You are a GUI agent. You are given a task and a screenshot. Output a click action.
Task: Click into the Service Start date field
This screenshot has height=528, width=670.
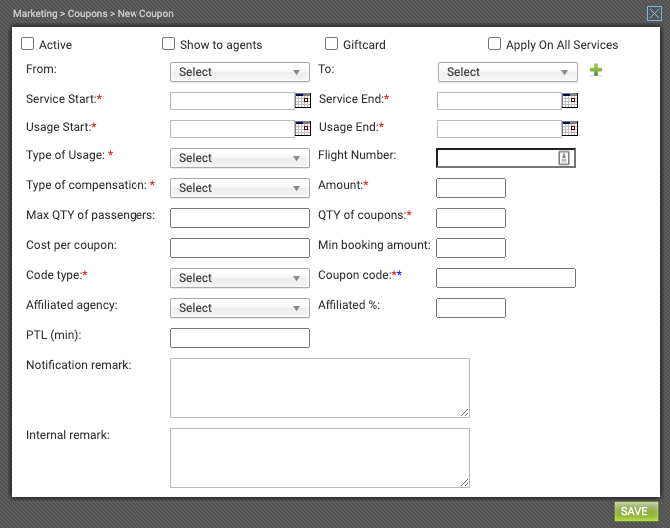[232, 101]
